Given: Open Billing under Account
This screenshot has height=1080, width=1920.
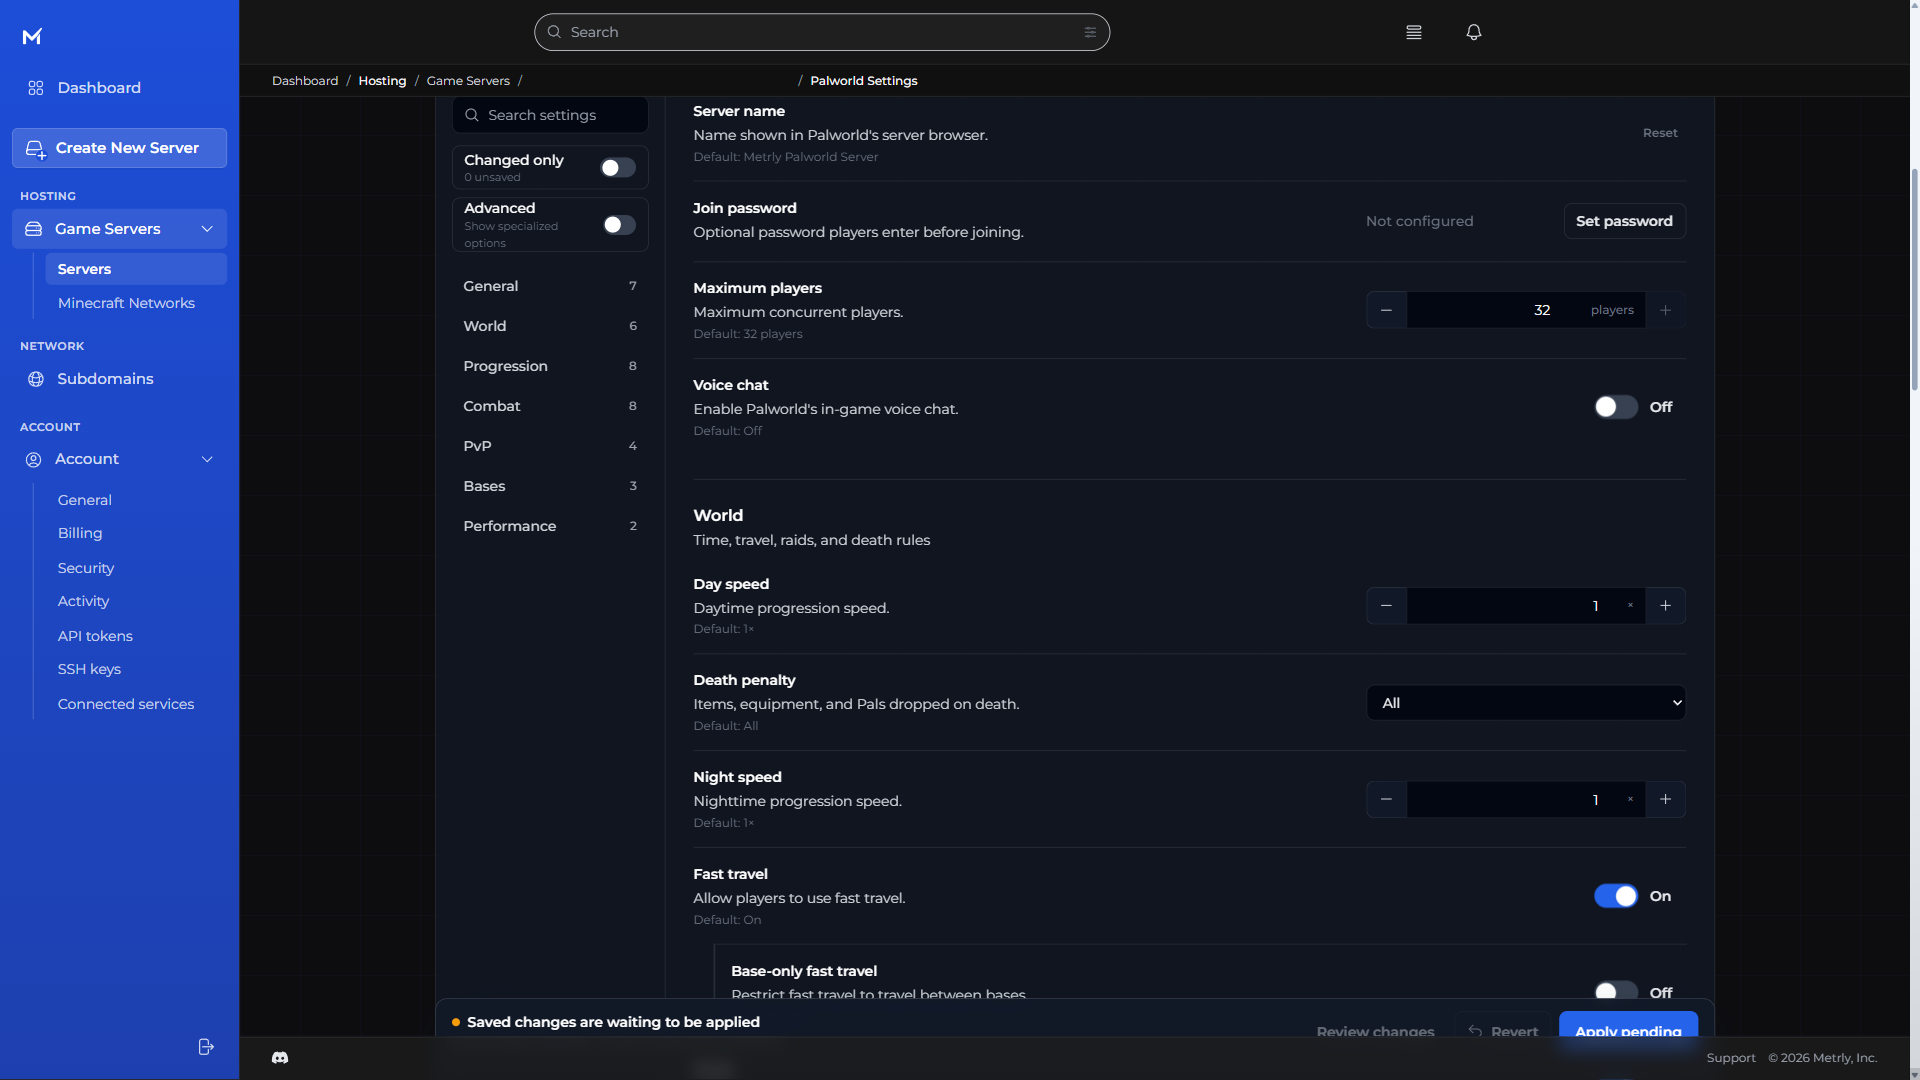Looking at the screenshot, I should 80,533.
